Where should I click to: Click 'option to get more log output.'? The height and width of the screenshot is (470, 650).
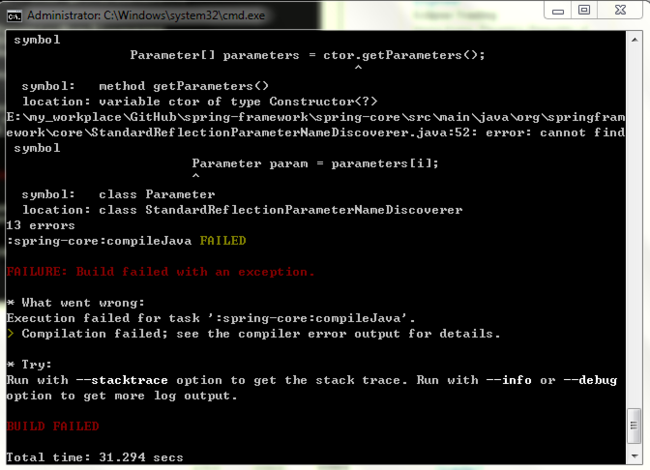click(x=122, y=396)
